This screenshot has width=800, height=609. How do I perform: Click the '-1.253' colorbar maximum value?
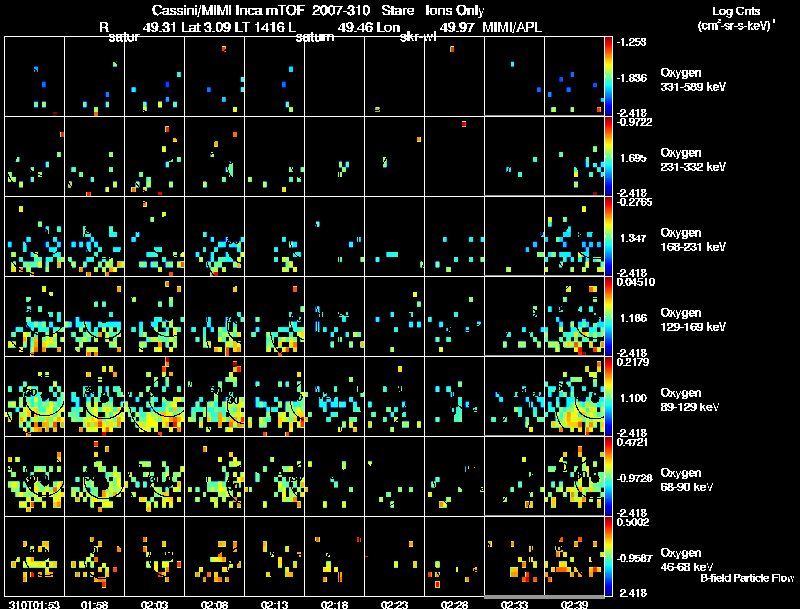point(632,42)
